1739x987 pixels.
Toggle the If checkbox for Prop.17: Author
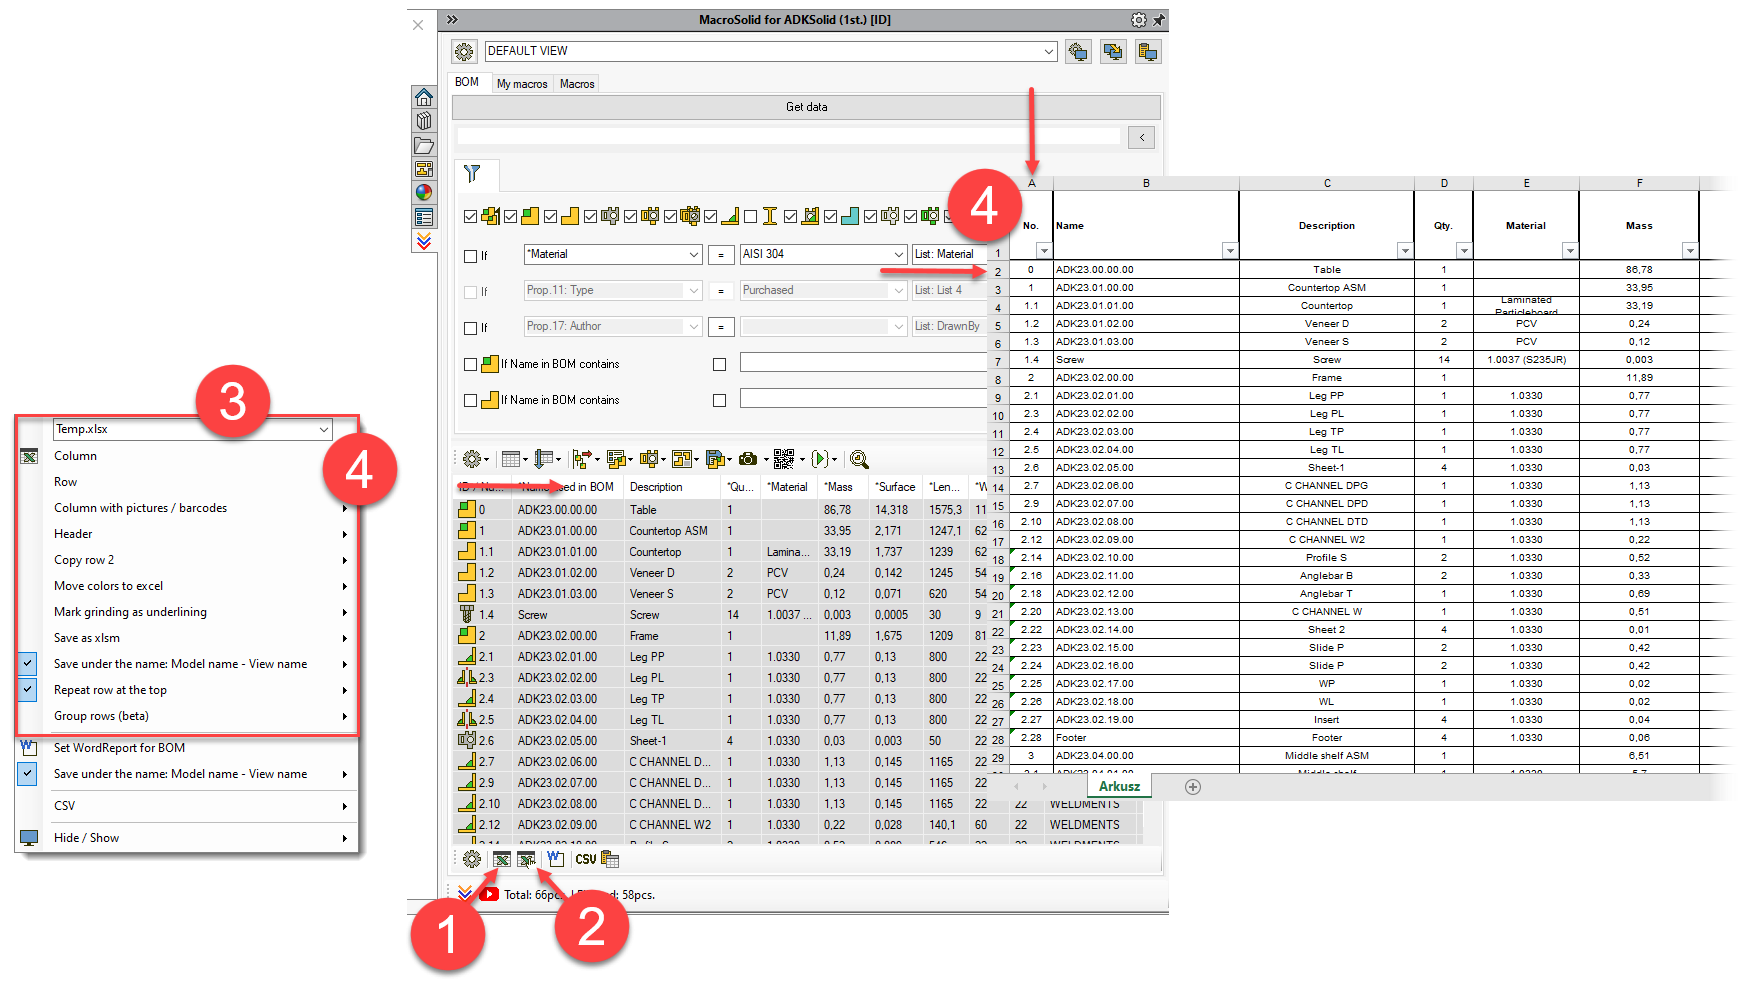(x=470, y=328)
